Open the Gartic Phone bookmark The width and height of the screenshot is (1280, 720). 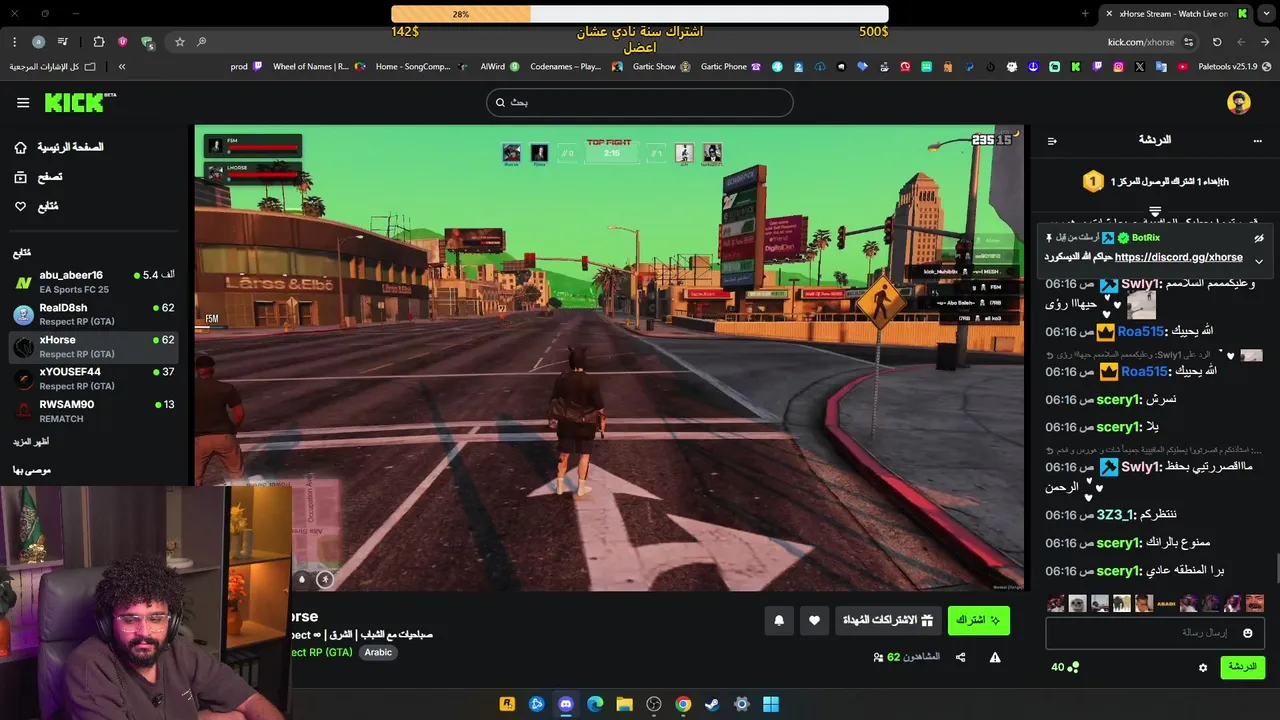click(x=731, y=67)
